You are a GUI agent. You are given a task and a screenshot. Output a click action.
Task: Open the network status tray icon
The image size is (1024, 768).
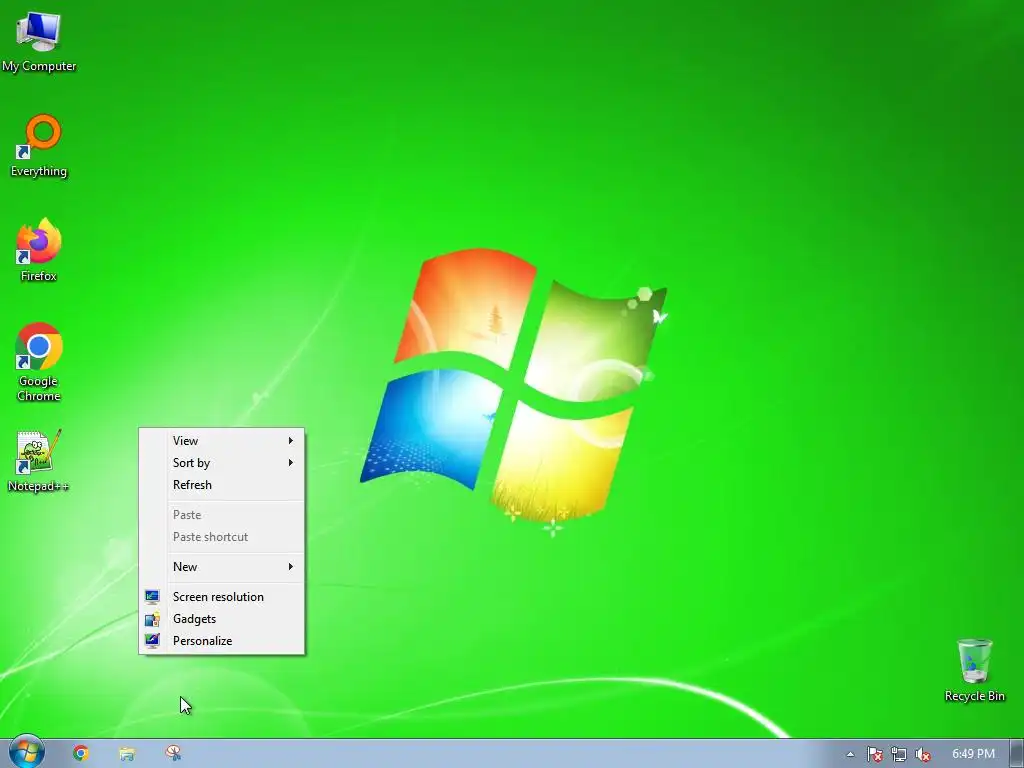[899, 754]
